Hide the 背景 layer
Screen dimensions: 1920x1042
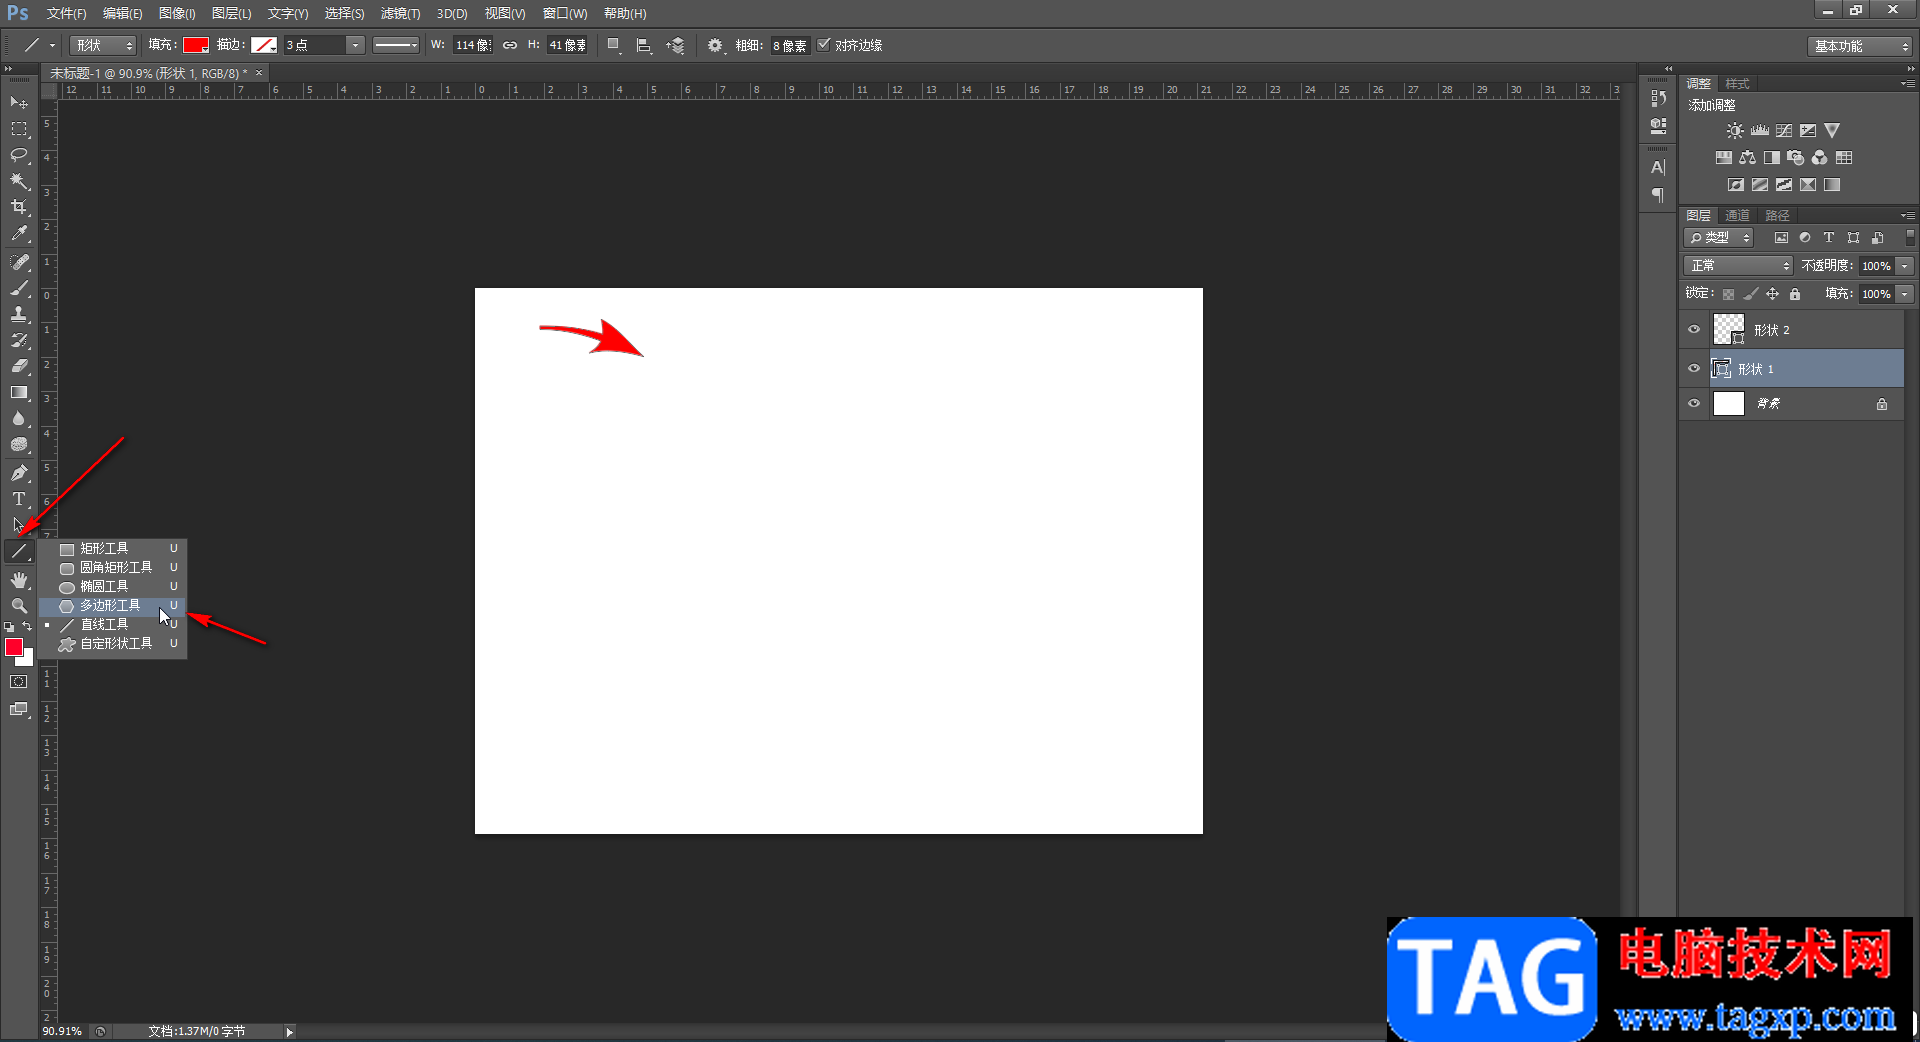(x=1694, y=404)
